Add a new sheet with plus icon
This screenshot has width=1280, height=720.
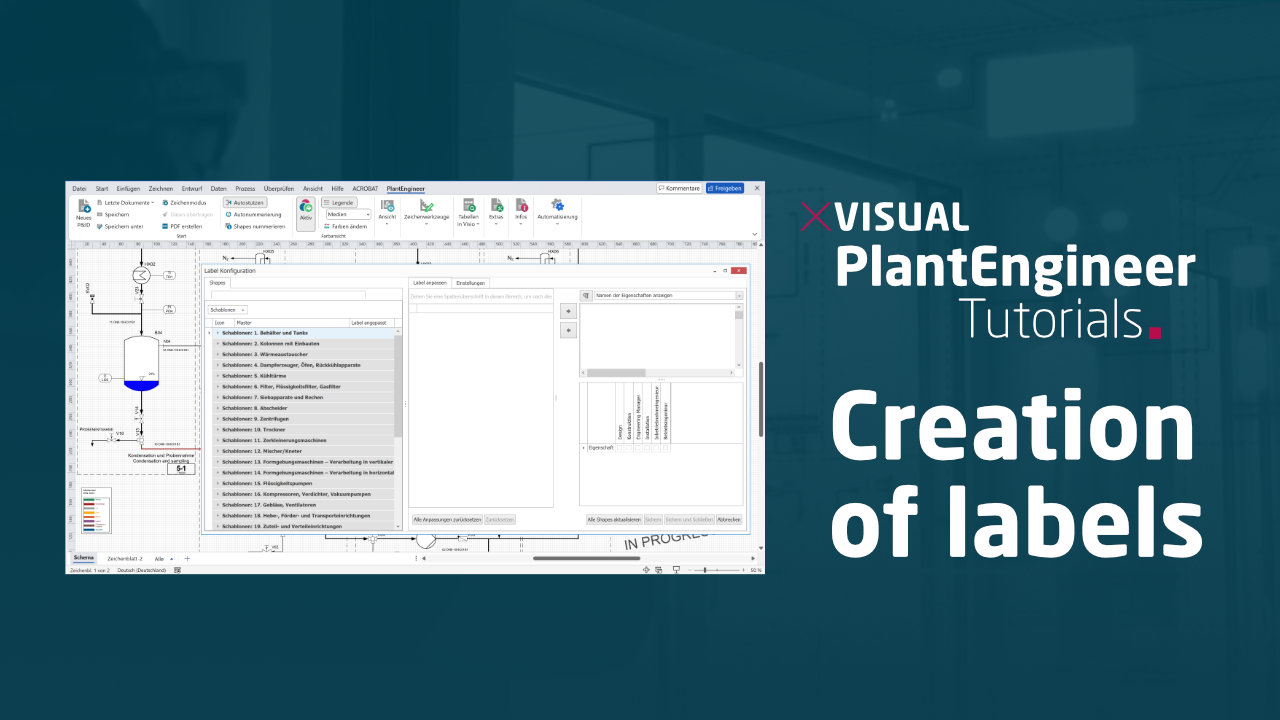point(187,558)
